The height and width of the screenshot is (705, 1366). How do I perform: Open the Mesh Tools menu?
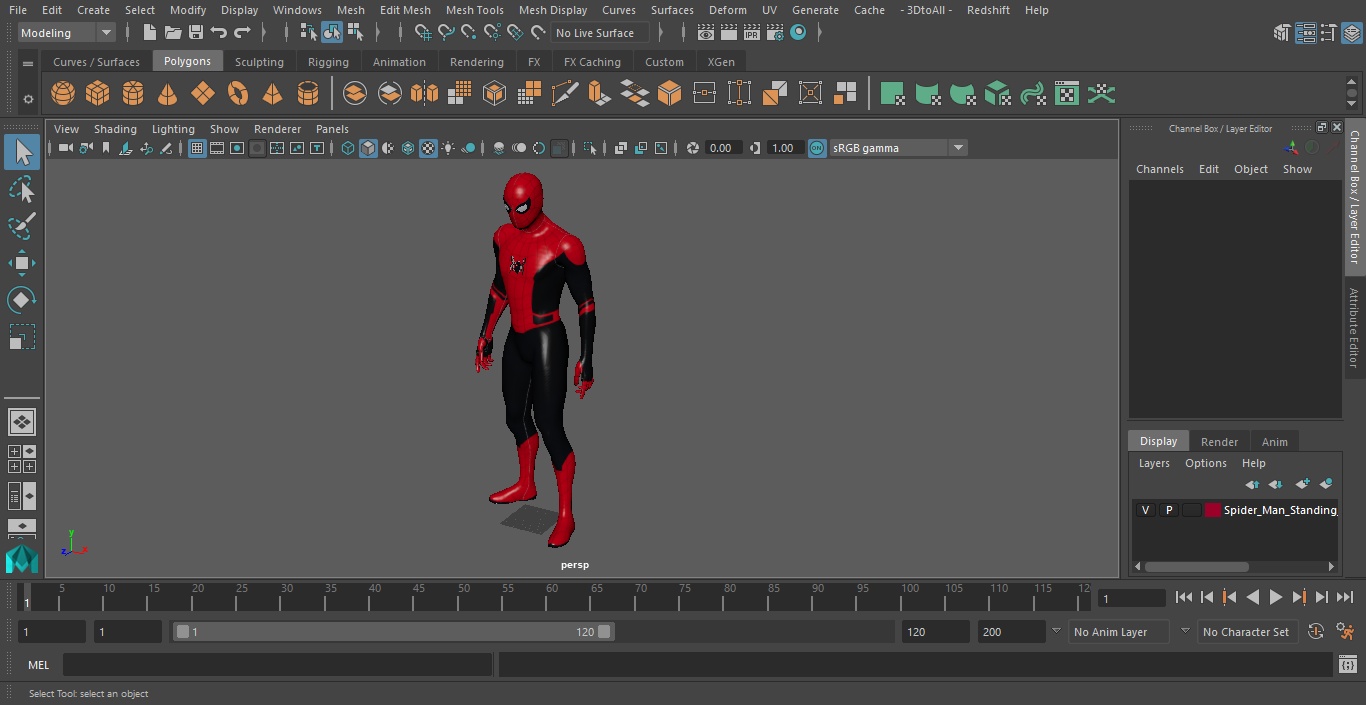(x=474, y=10)
